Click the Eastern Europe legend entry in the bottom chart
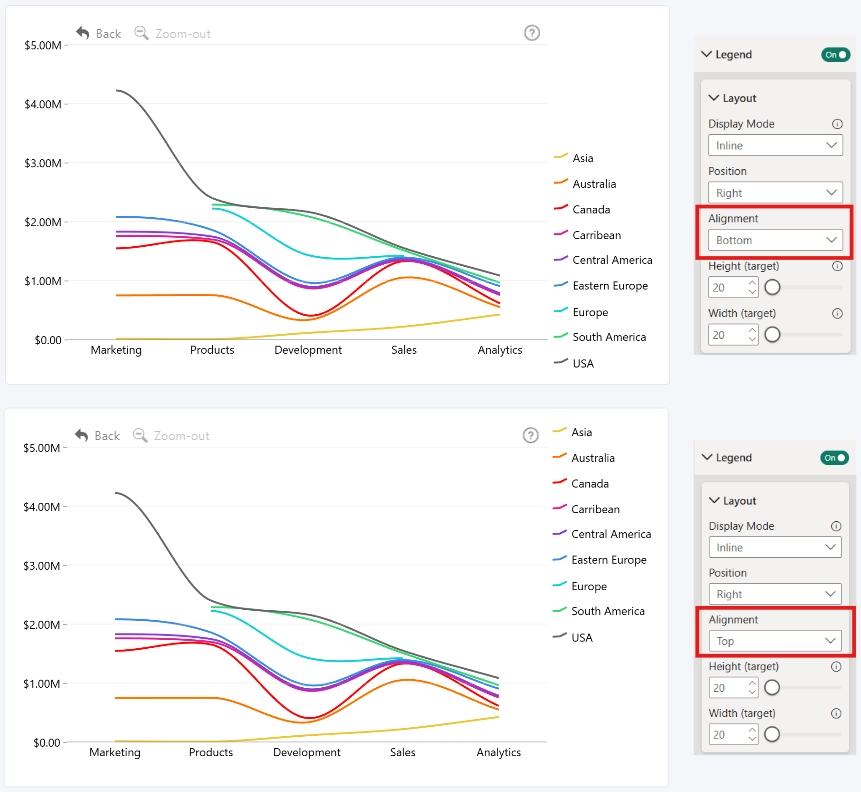 (600, 560)
